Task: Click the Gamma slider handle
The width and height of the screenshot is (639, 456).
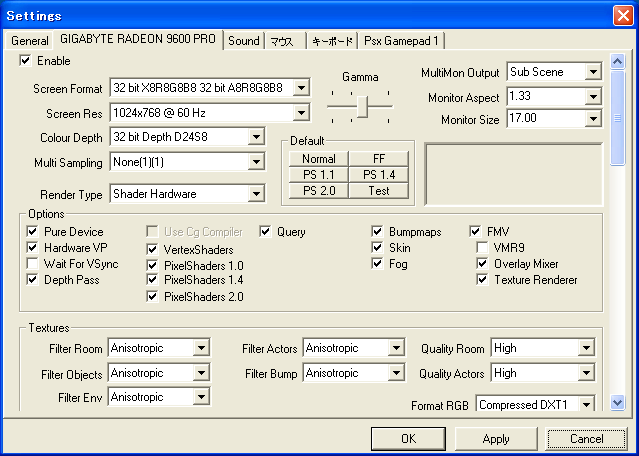Action: click(362, 107)
